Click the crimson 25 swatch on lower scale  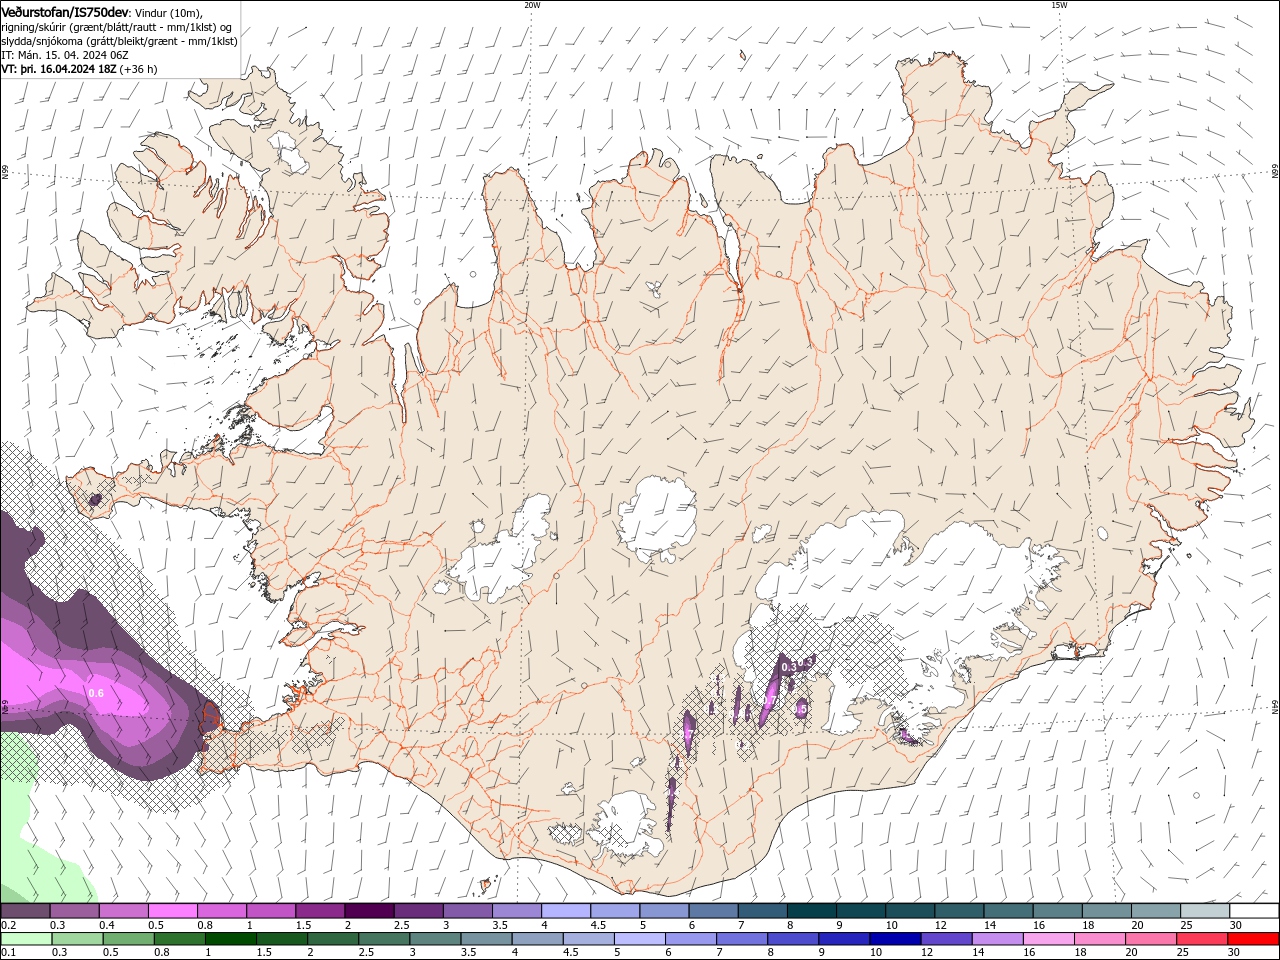tap(1202, 939)
